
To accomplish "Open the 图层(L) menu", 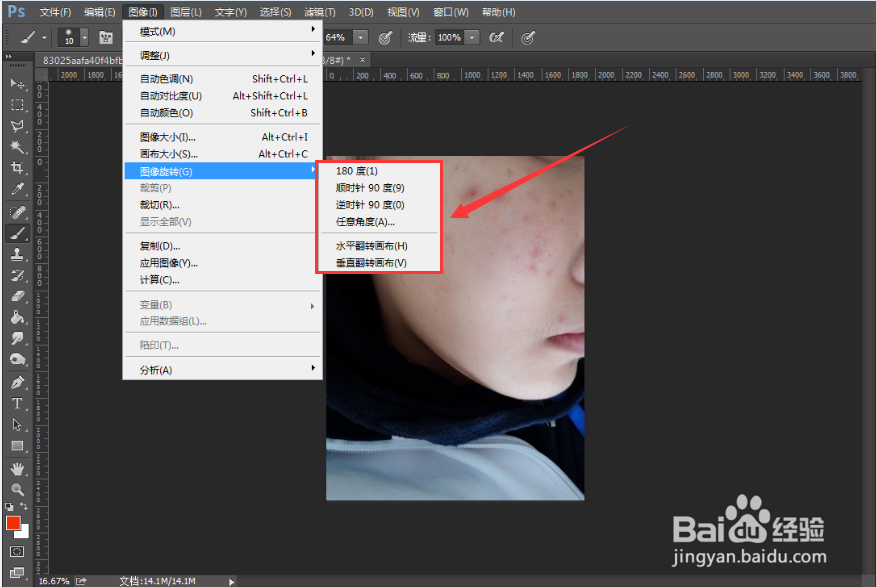I will (x=186, y=12).
